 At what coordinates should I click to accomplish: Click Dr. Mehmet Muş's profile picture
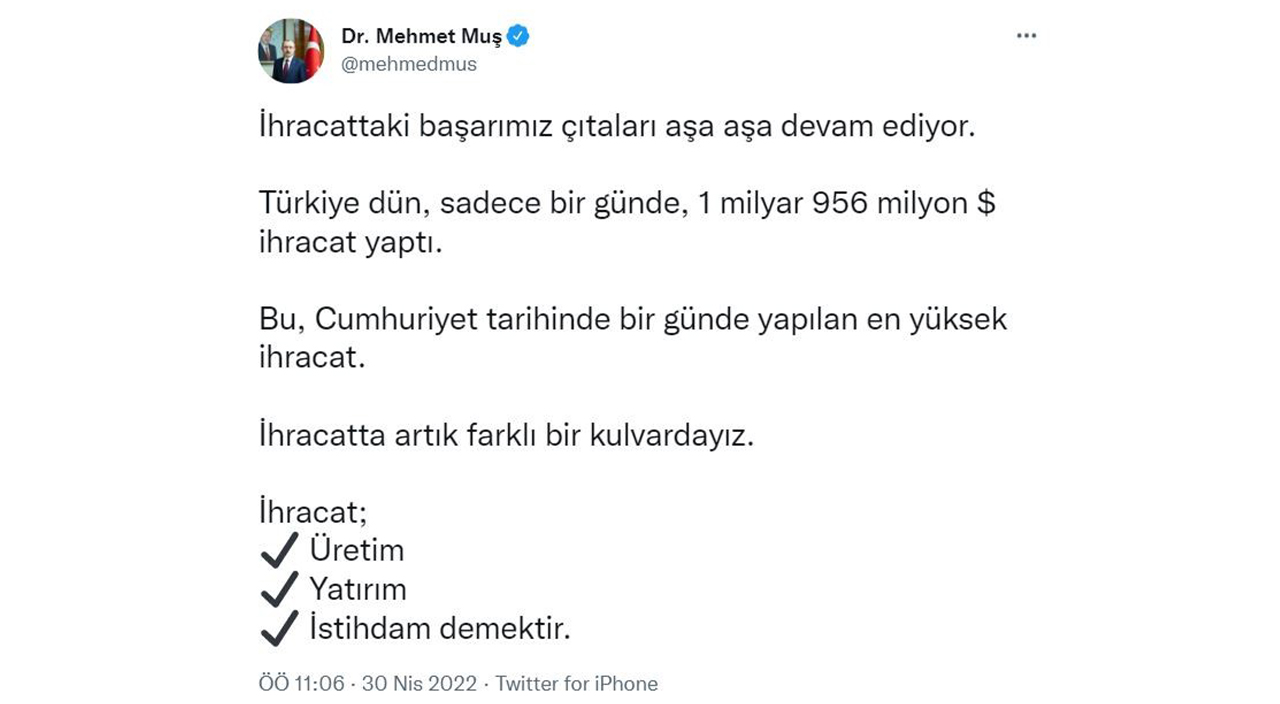tap(290, 51)
